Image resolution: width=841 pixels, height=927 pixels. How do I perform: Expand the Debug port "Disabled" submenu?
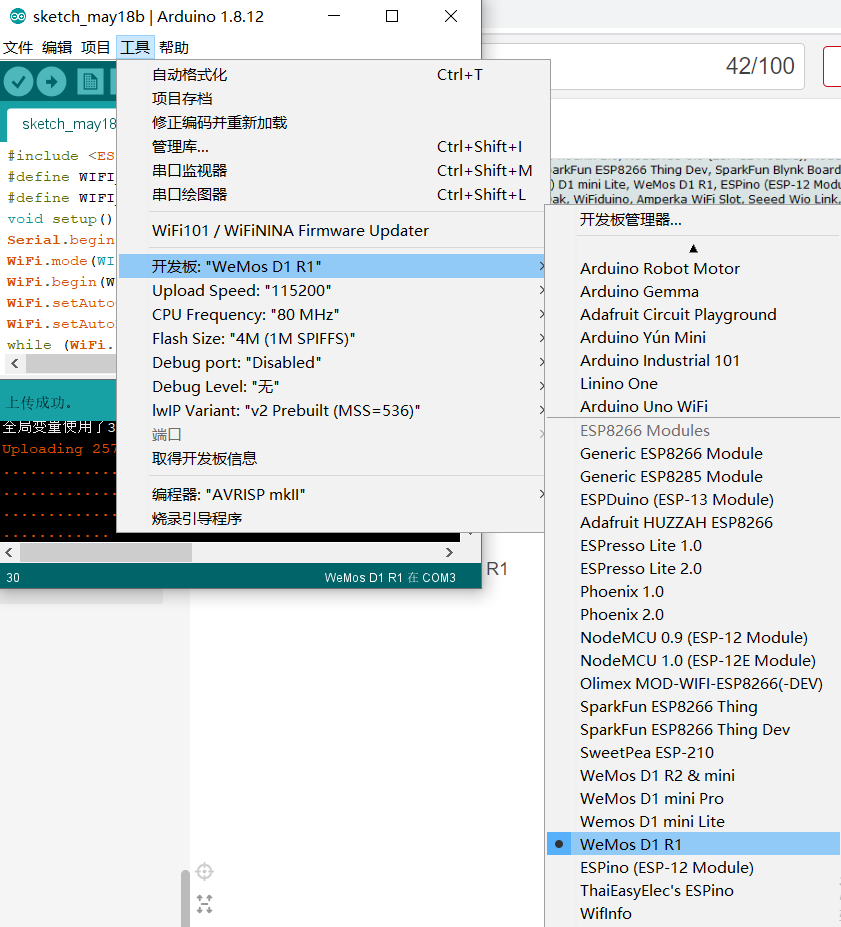tap(331, 362)
